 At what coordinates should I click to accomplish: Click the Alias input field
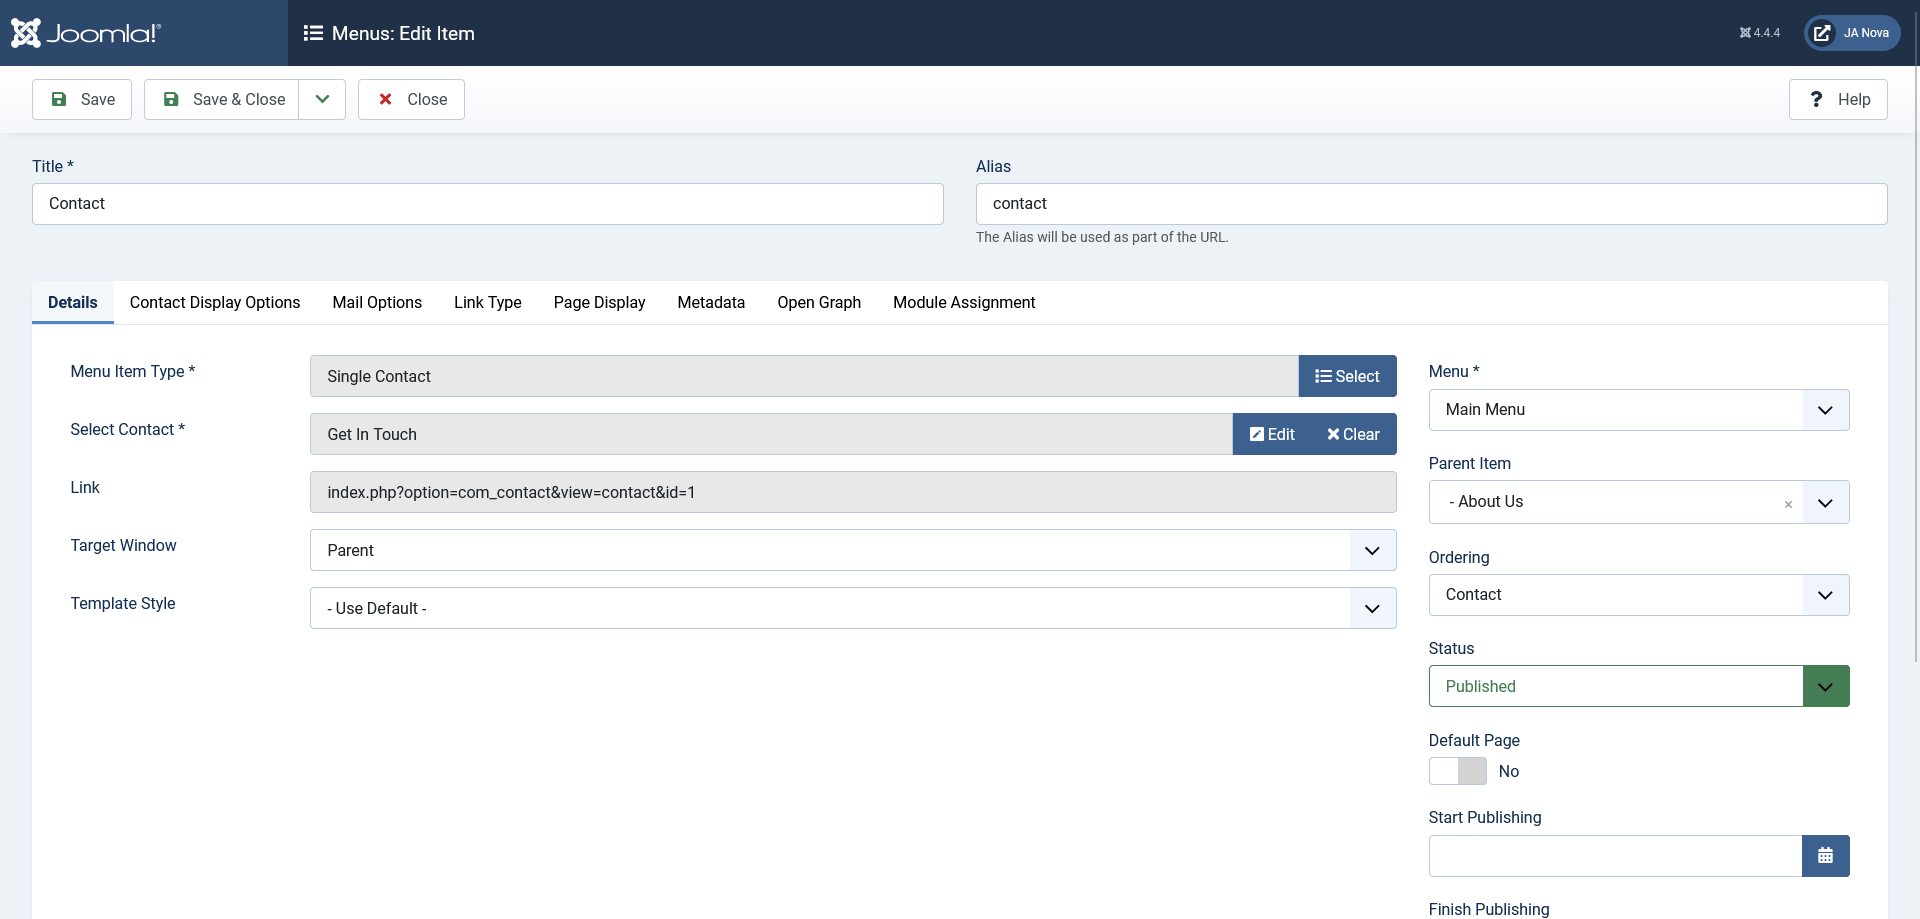[1431, 204]
